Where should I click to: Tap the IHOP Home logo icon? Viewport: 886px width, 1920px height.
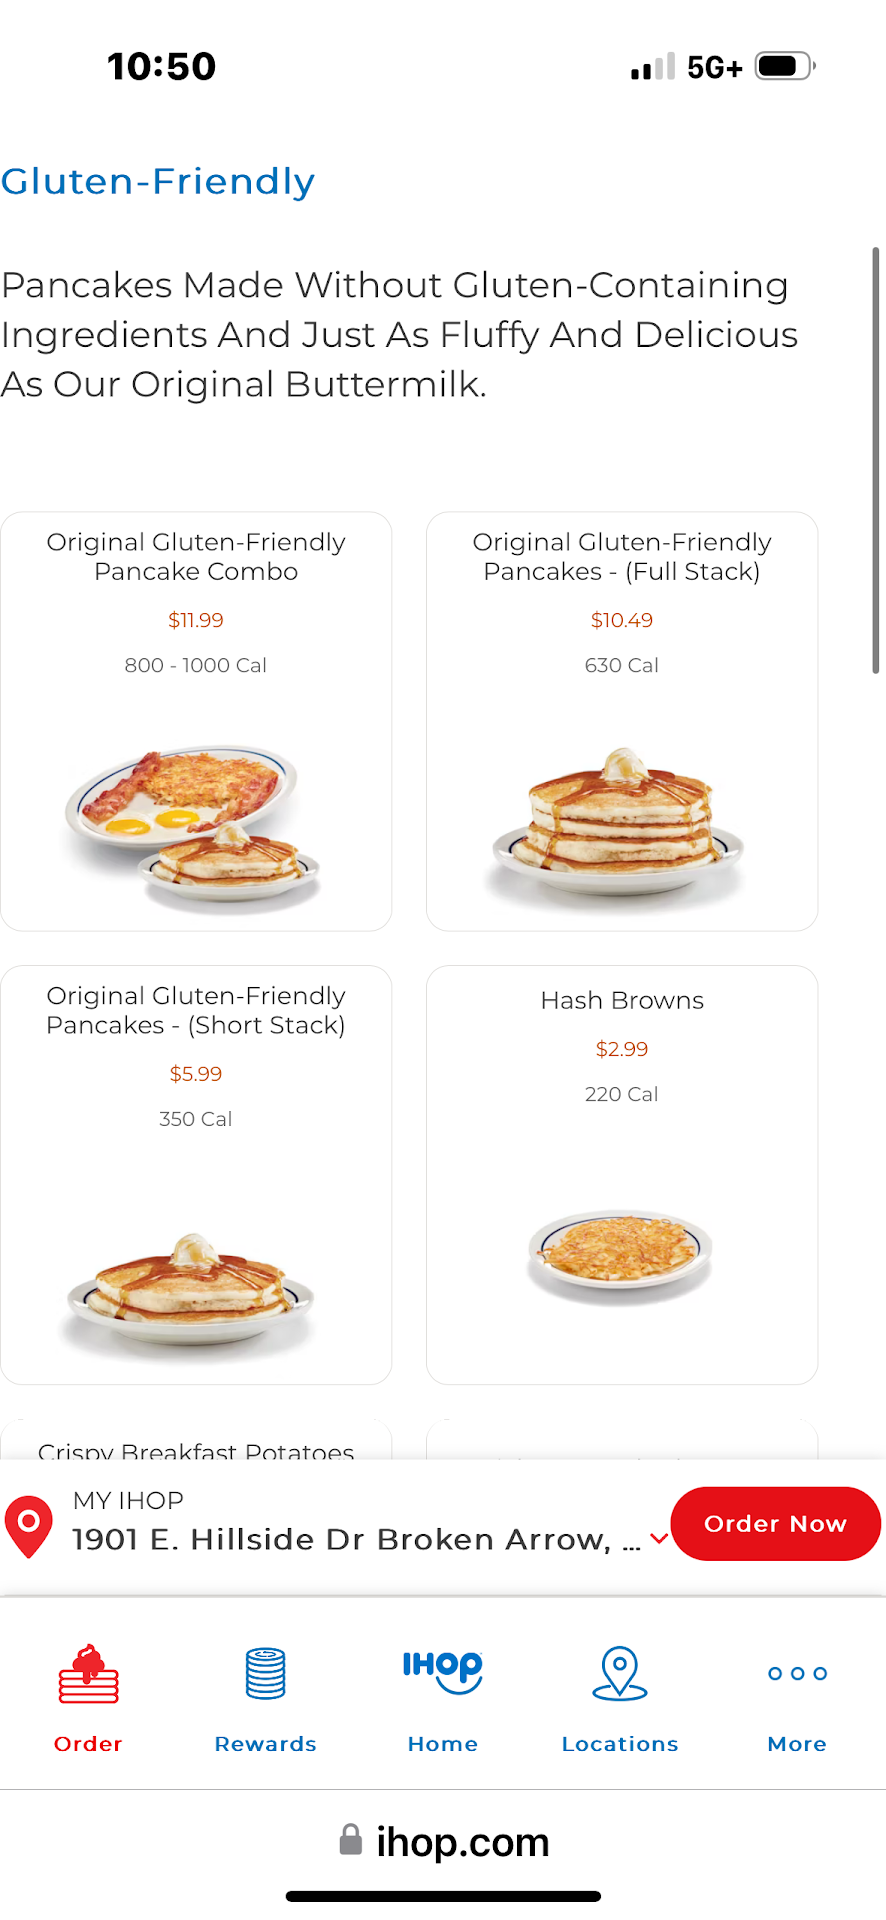[x=442, y=1669]
